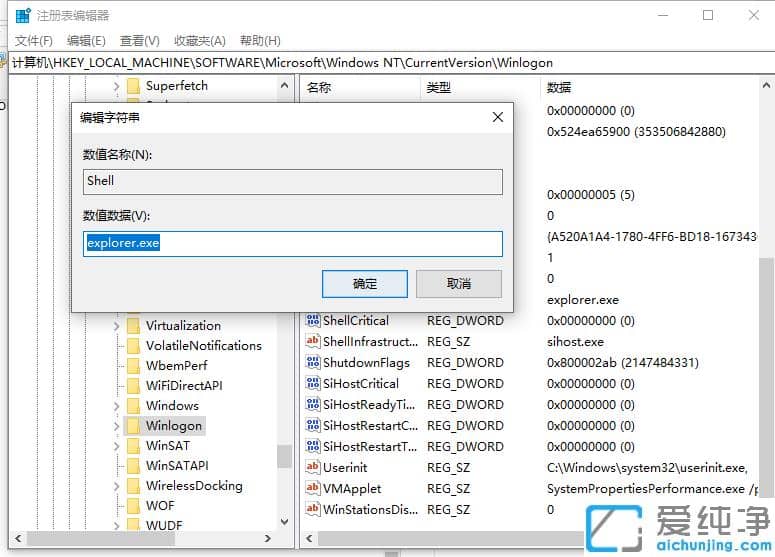This screenshot has width=775, height=557.
Task: Click the WiFiDirectAPI folder icon
Action: pos(133,386)
